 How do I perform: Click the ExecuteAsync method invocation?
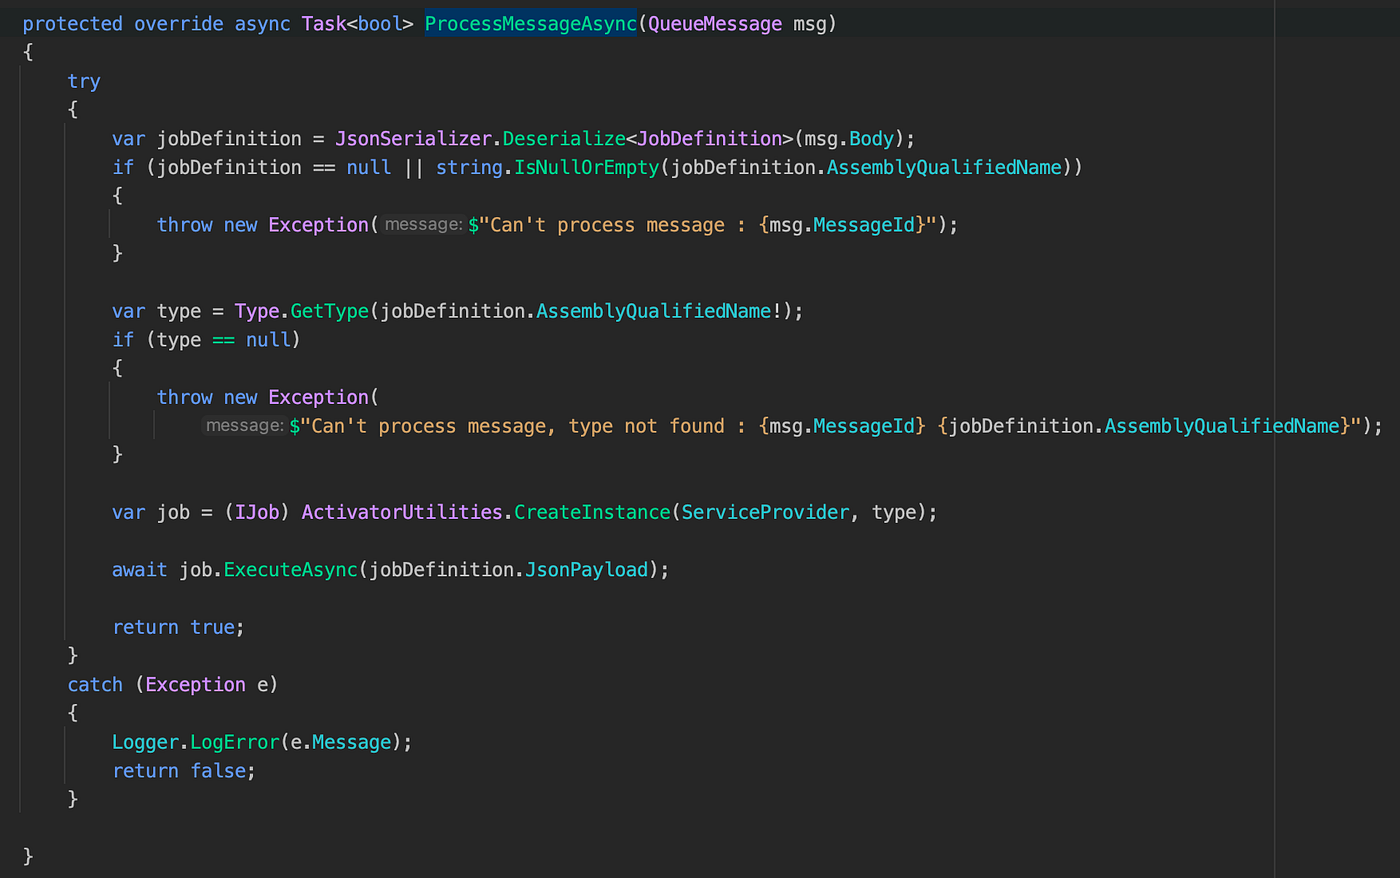[x=290, y=568]
